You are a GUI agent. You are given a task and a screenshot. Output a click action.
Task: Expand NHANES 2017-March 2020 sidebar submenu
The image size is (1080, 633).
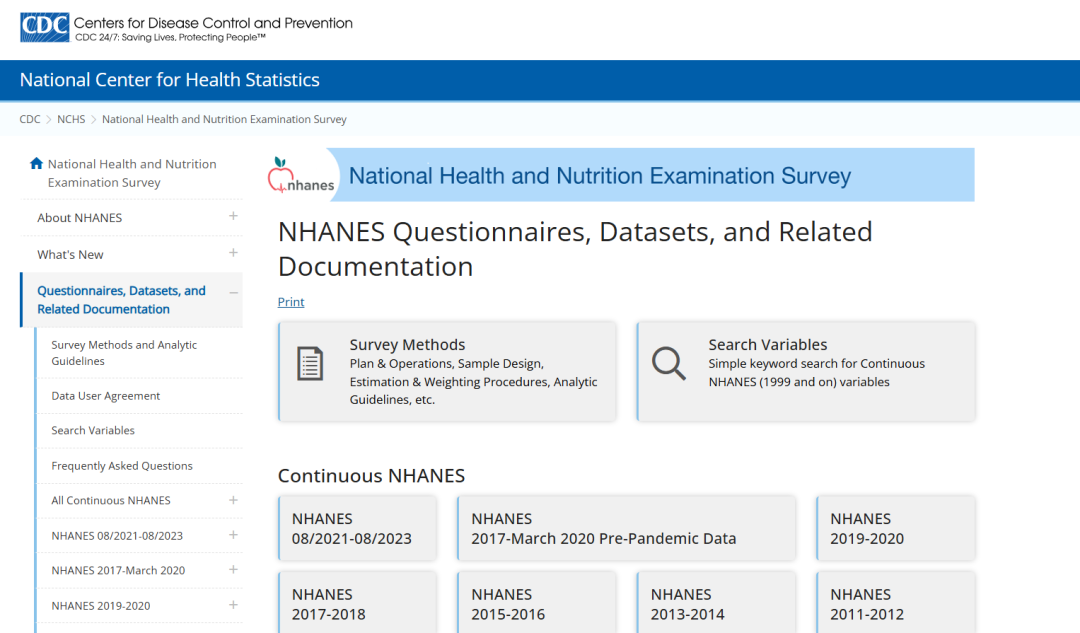233,570
